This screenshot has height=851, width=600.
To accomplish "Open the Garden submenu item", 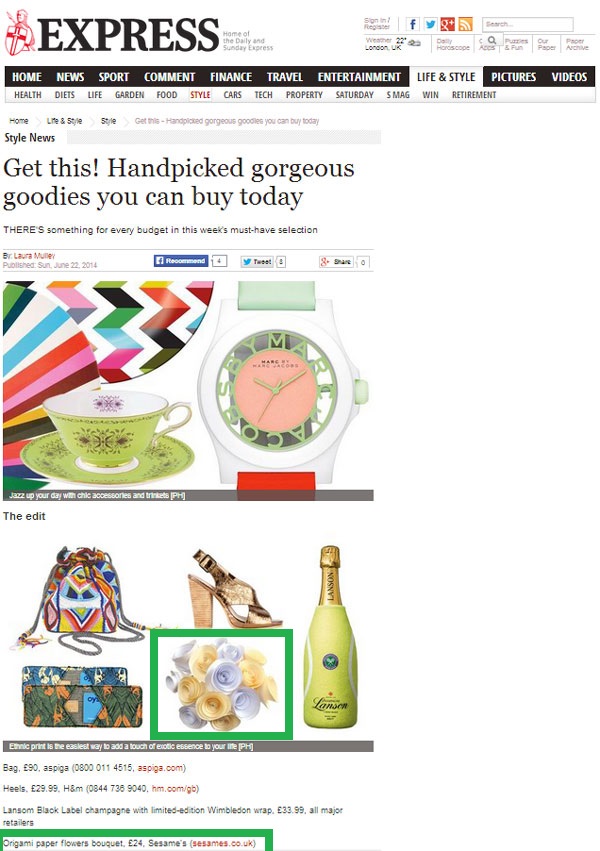I will (x=130, y=95).
